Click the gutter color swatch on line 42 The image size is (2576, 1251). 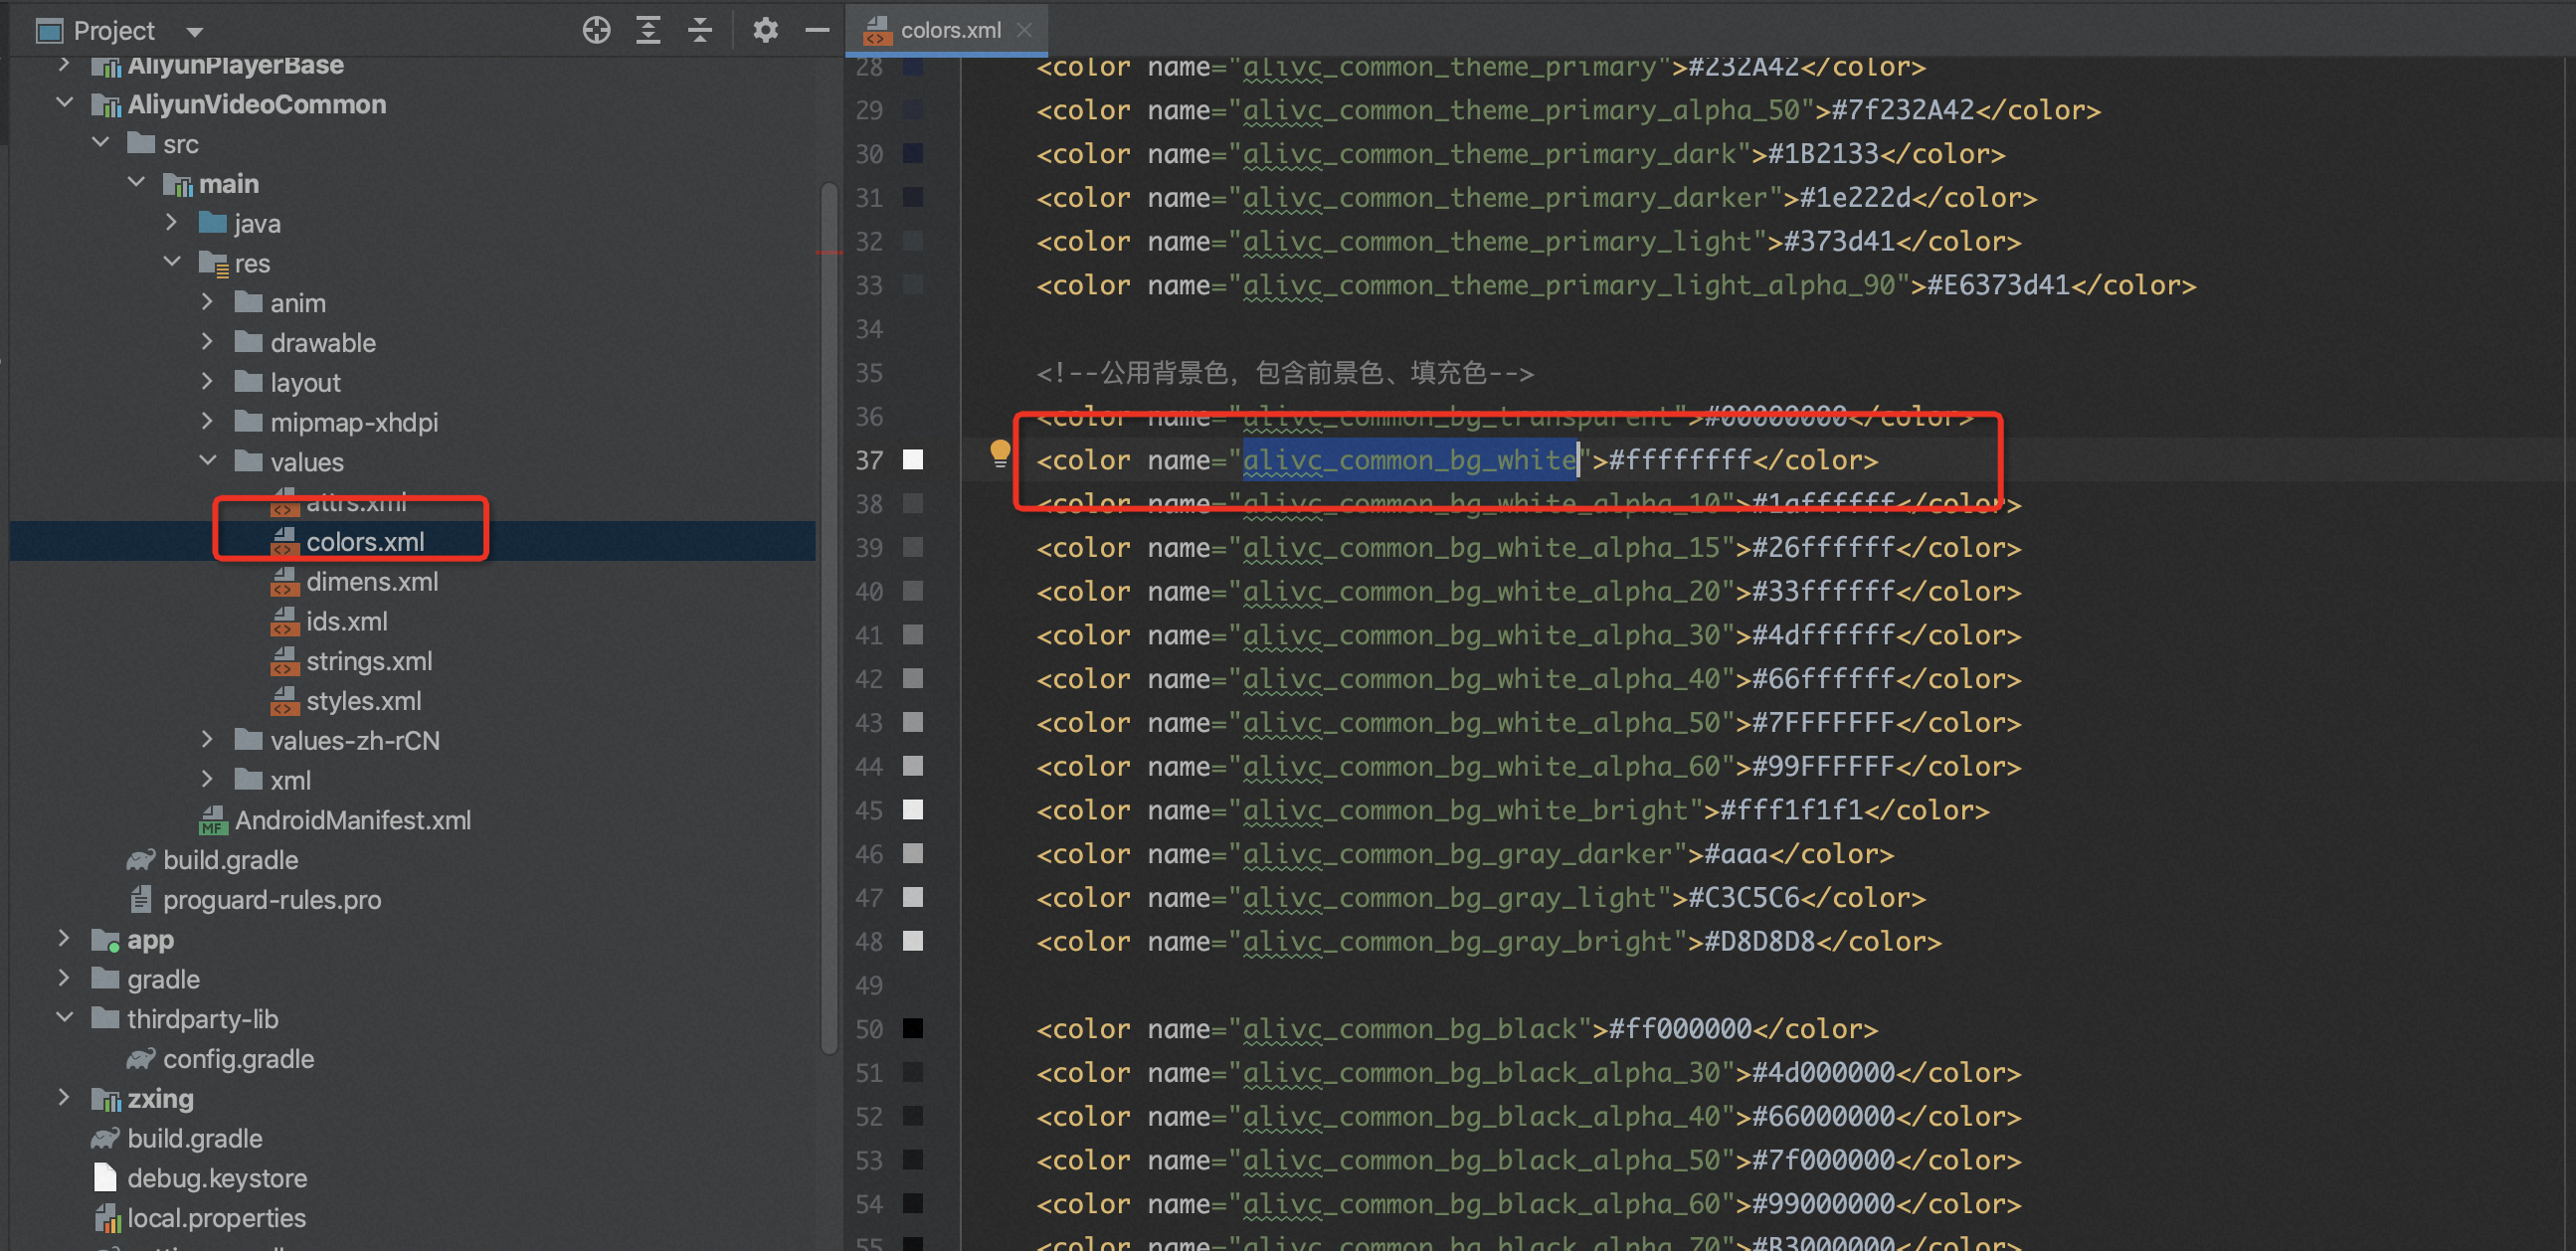coord(913,679)
